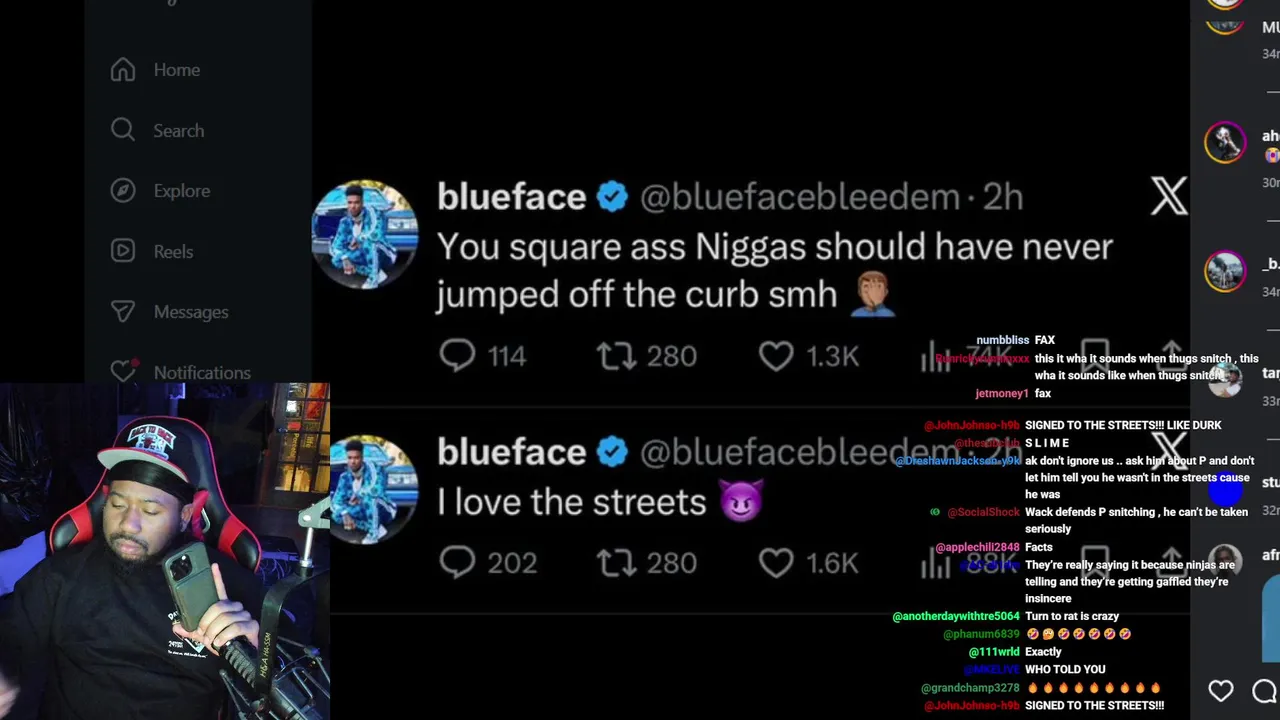This screenshot has width=1280, height=720.
Task: Retweet the 'I love the streets' tweet
Action: (x=616, y=563)
